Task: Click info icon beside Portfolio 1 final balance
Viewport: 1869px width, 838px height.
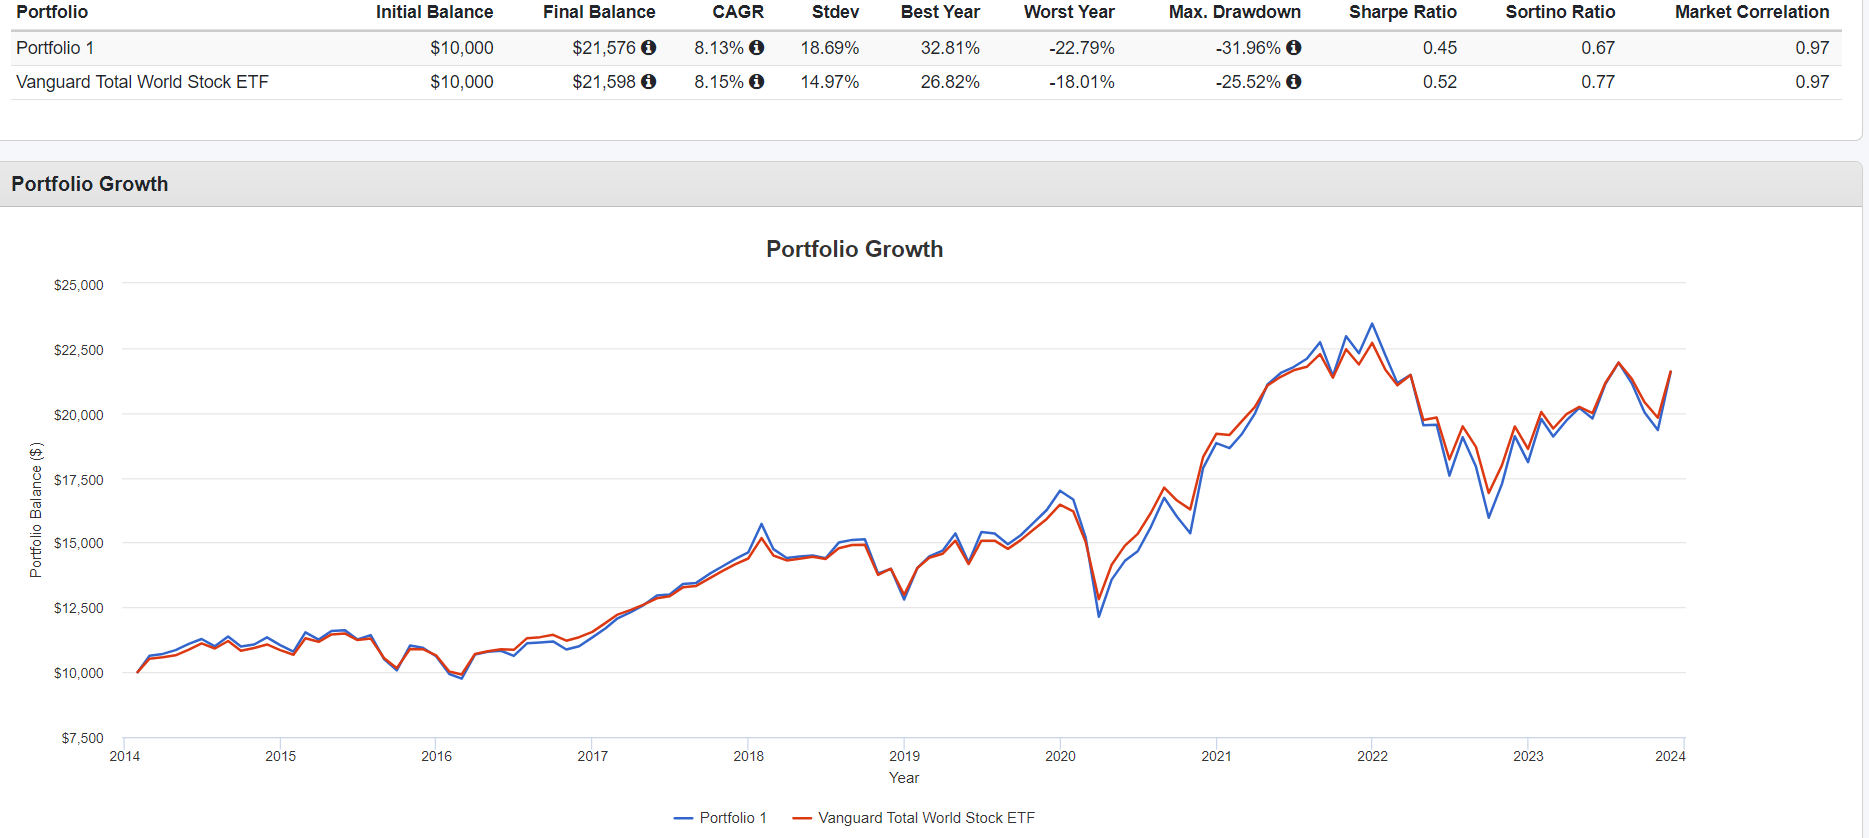Action: [x=648, y=48]
